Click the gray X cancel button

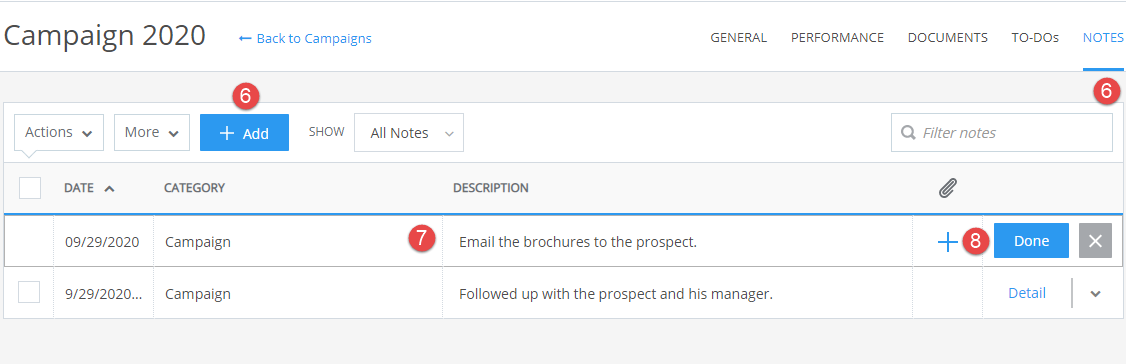point(1095,241)
